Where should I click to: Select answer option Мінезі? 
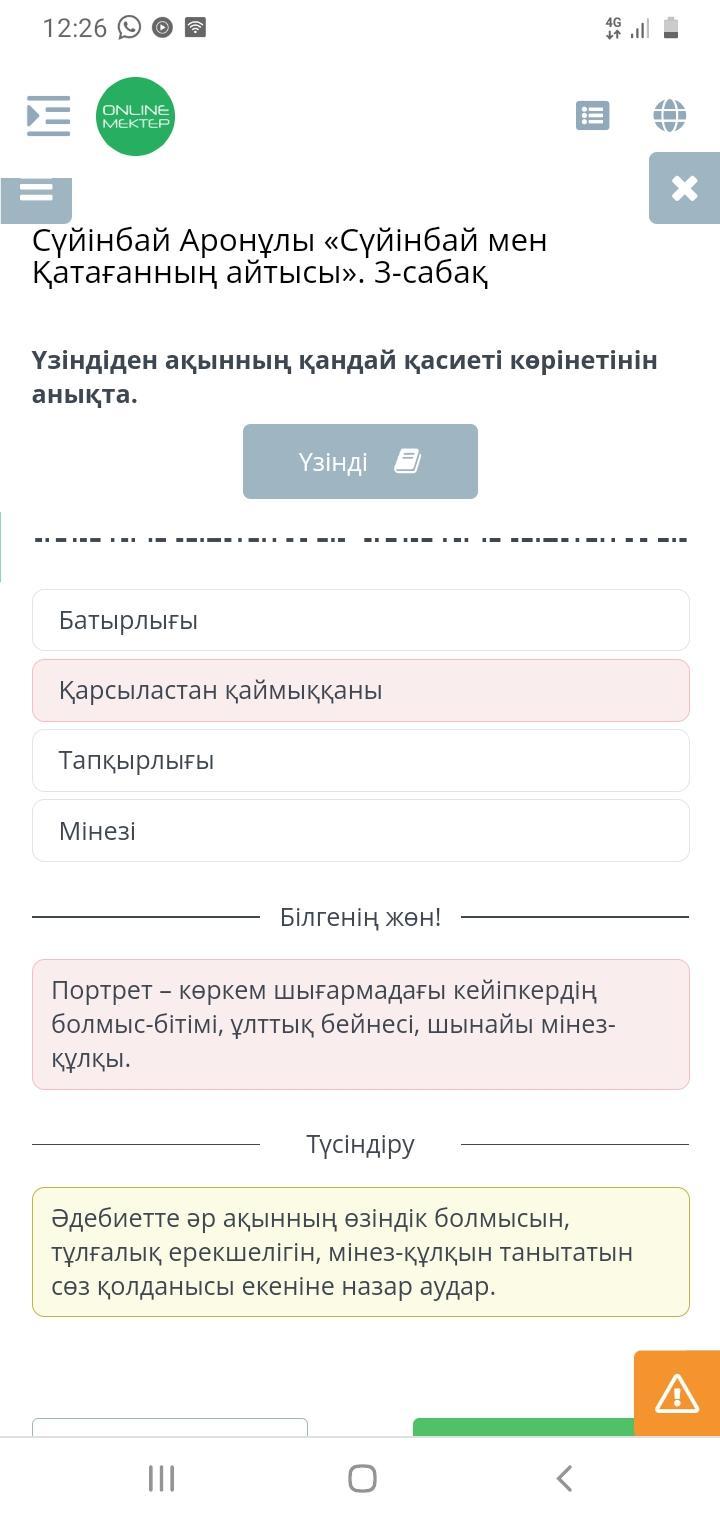coord(360,830)
